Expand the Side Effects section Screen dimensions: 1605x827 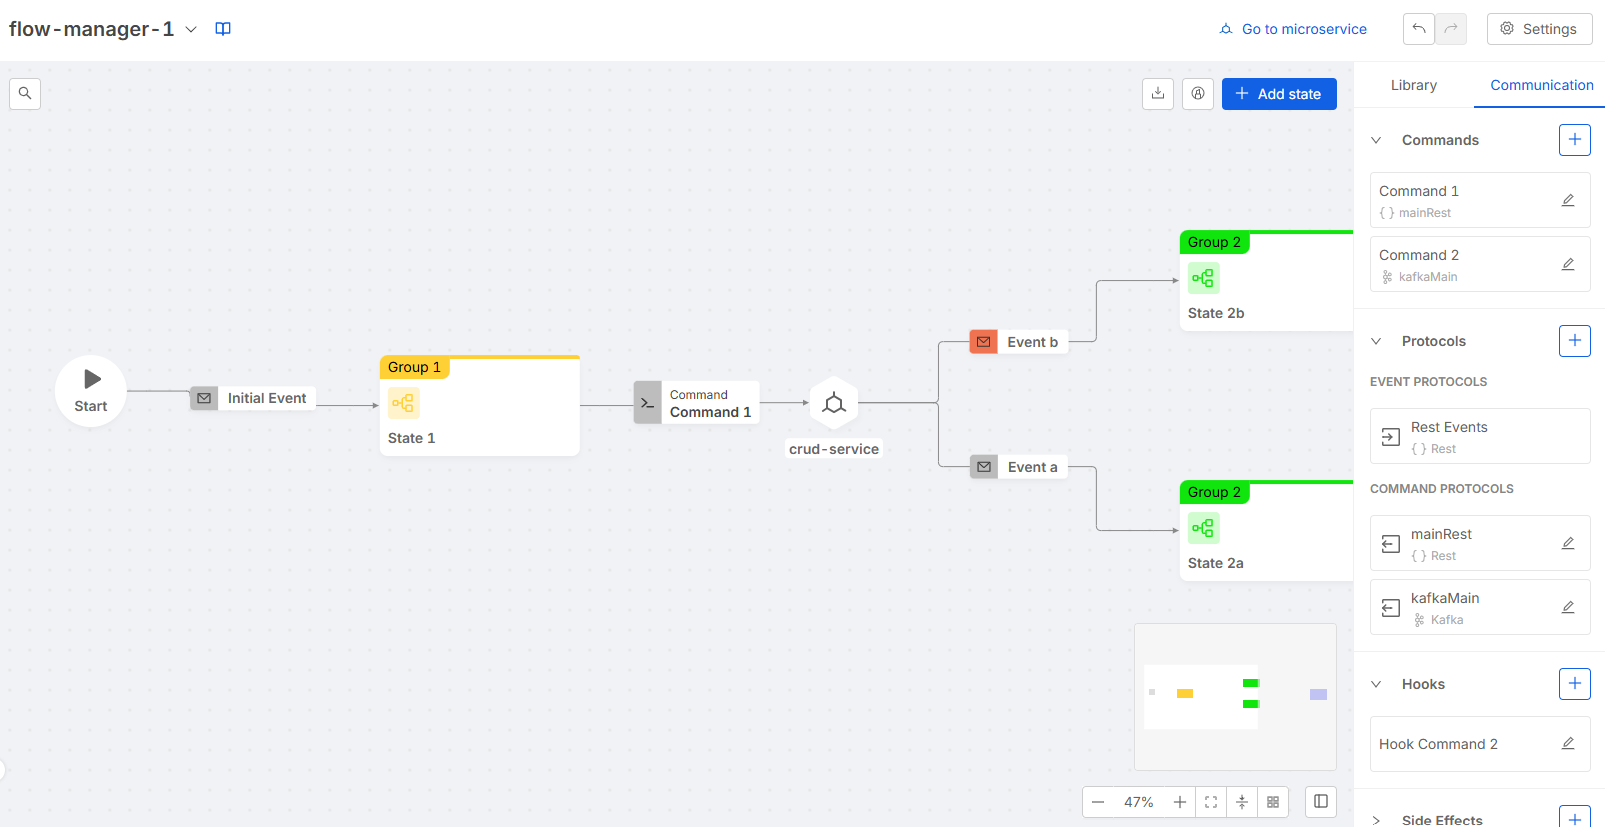point(1376,820)
